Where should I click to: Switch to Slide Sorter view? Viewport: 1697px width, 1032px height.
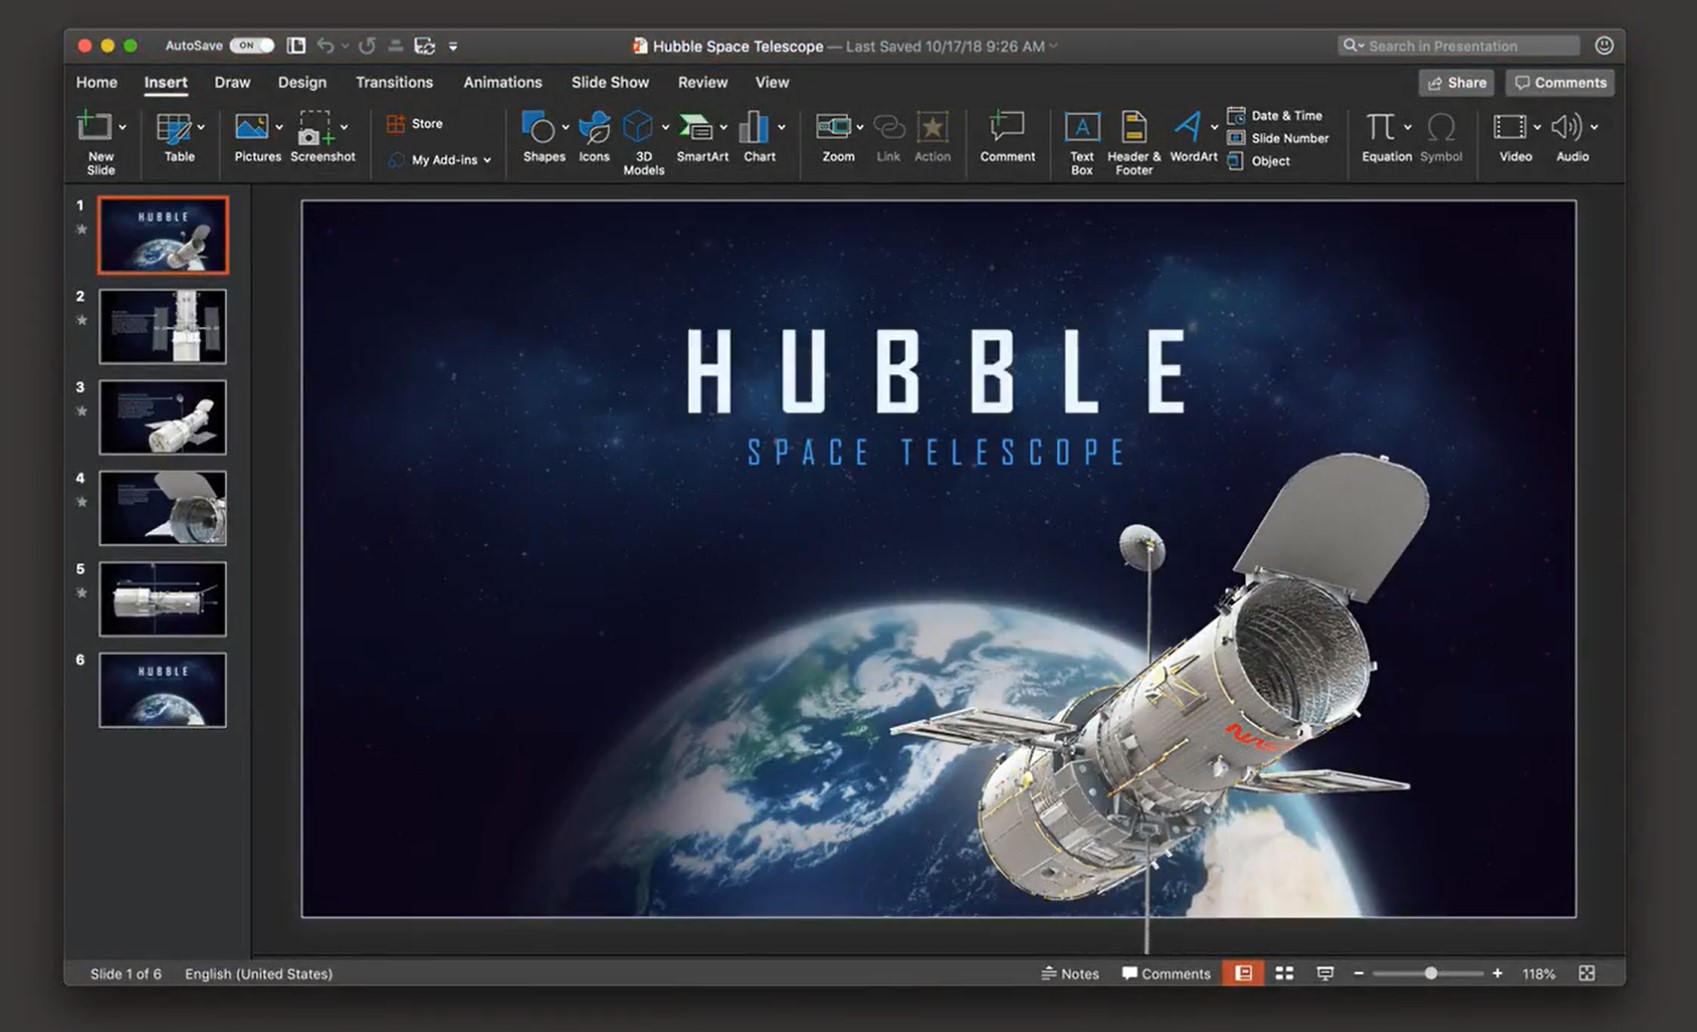coord(1284,973)
